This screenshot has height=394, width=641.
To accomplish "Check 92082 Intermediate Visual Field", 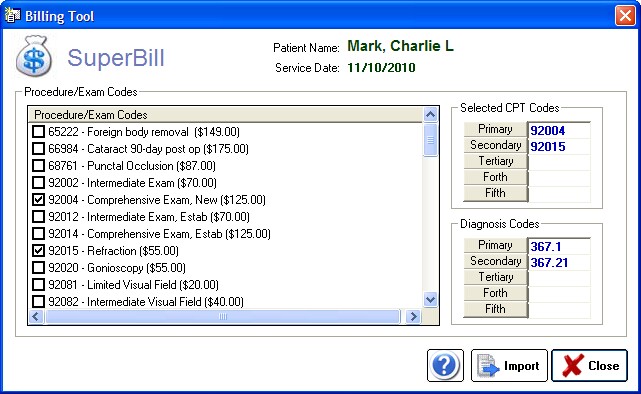I will [38, 301].
